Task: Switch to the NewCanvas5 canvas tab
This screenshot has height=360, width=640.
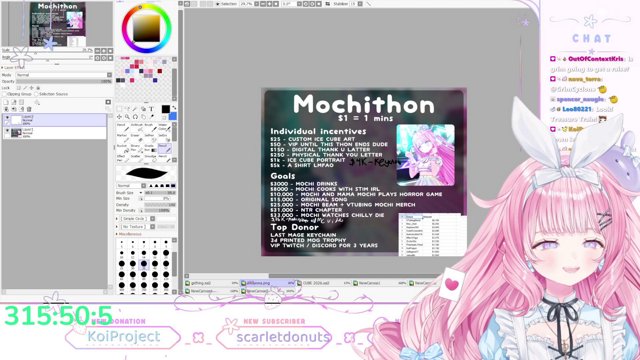Action: 268,291
